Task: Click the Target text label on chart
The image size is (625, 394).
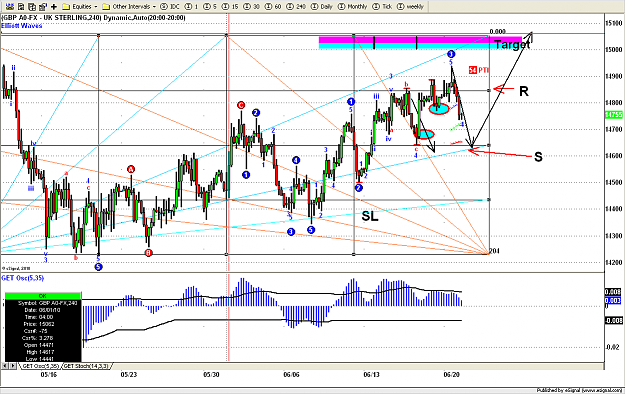Action: [512, 44]
